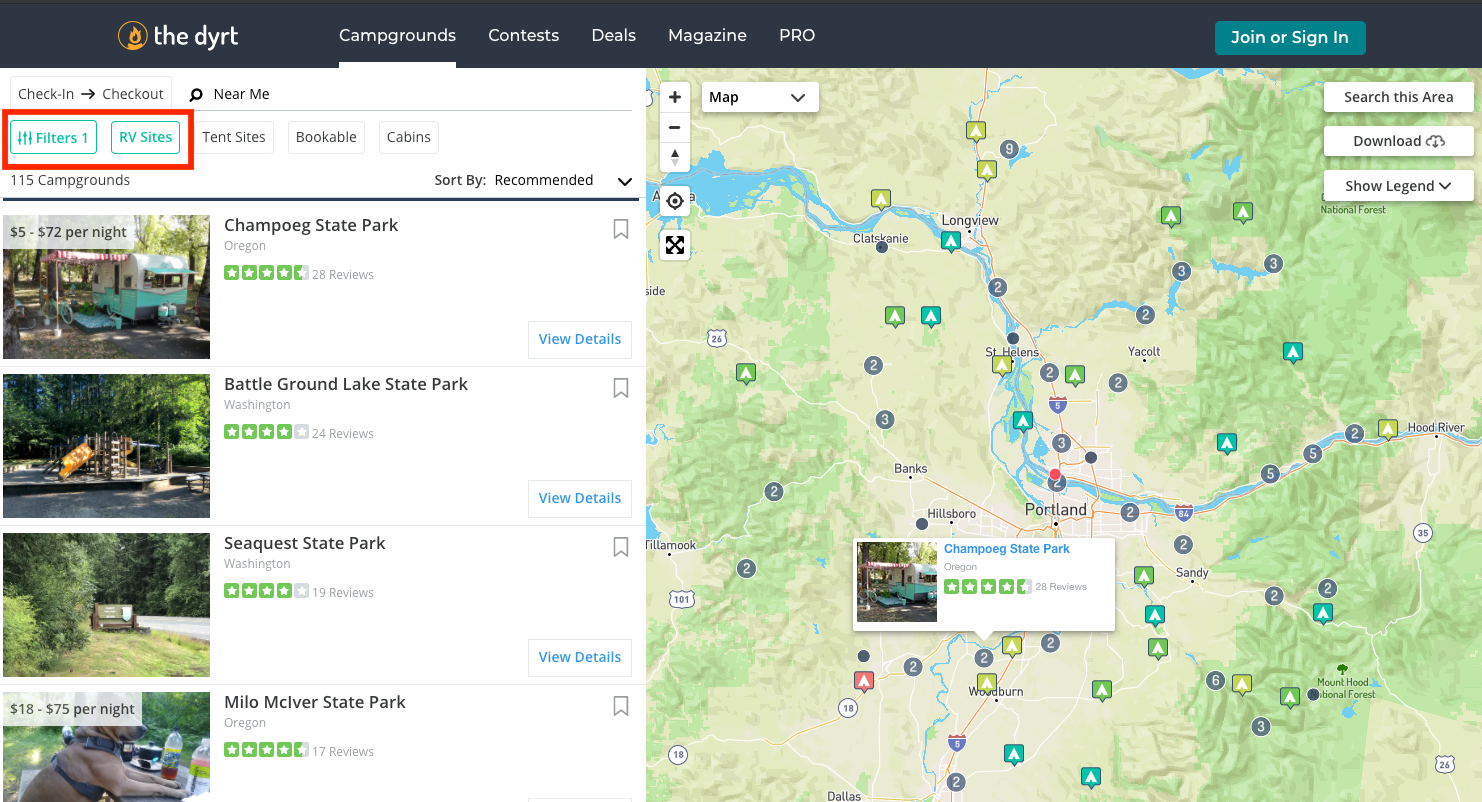Open Check-In Checkout date picker
1482x802 pixels.
point(91,94)
